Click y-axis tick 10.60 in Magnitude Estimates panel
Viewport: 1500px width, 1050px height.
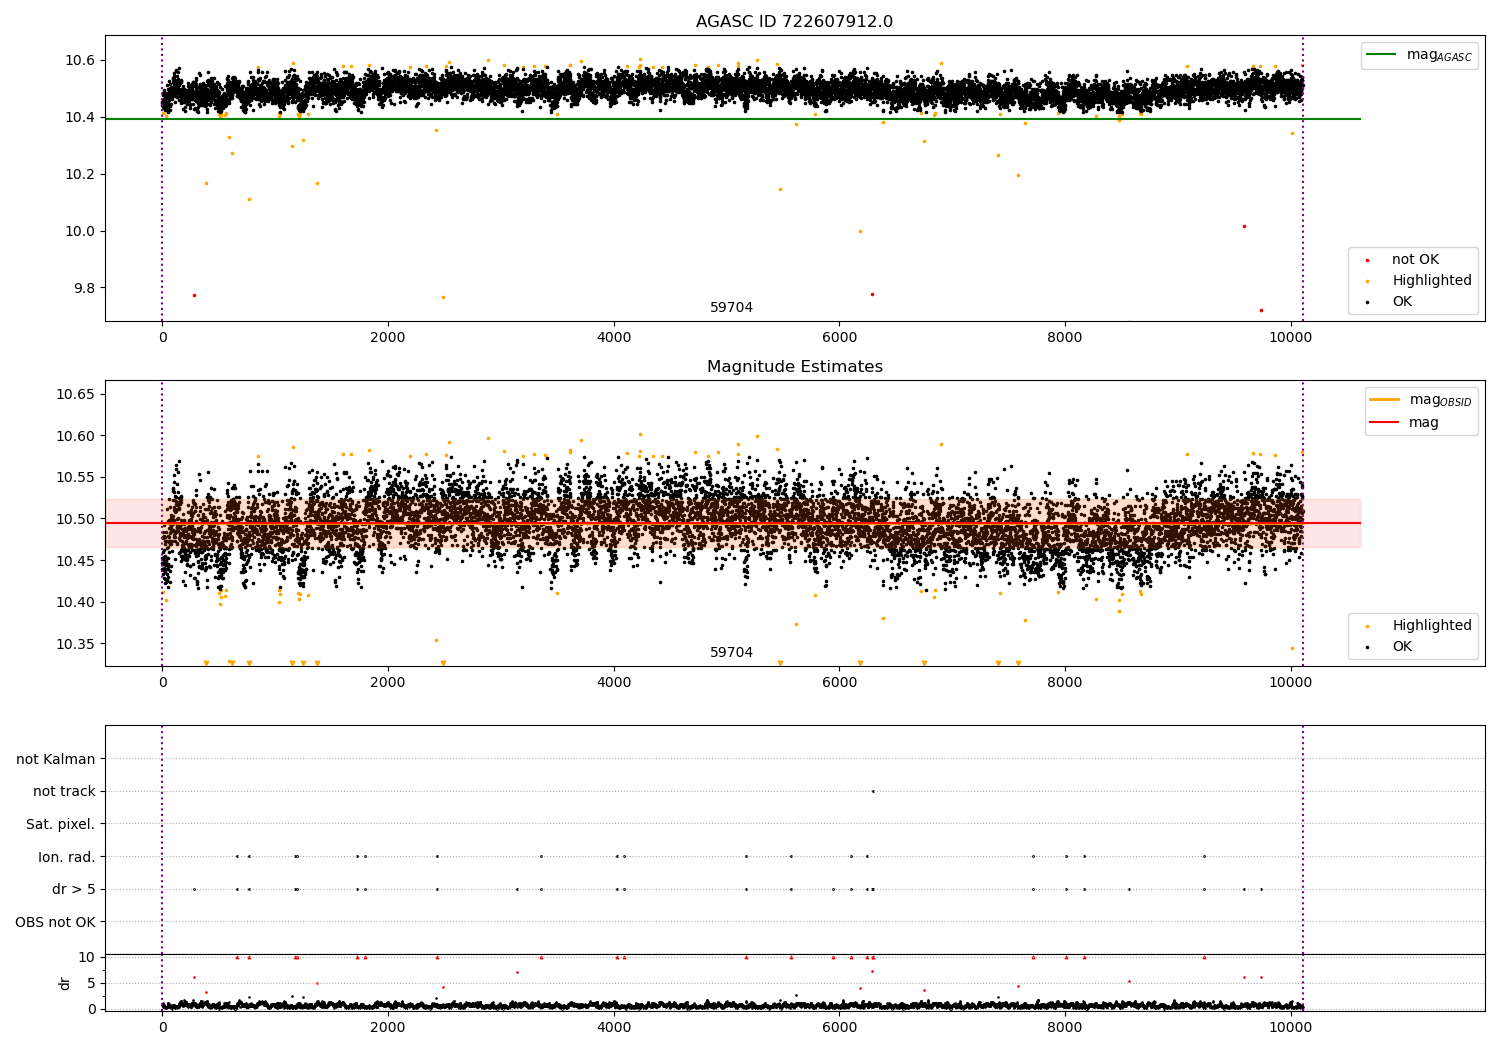pos(76,437)
